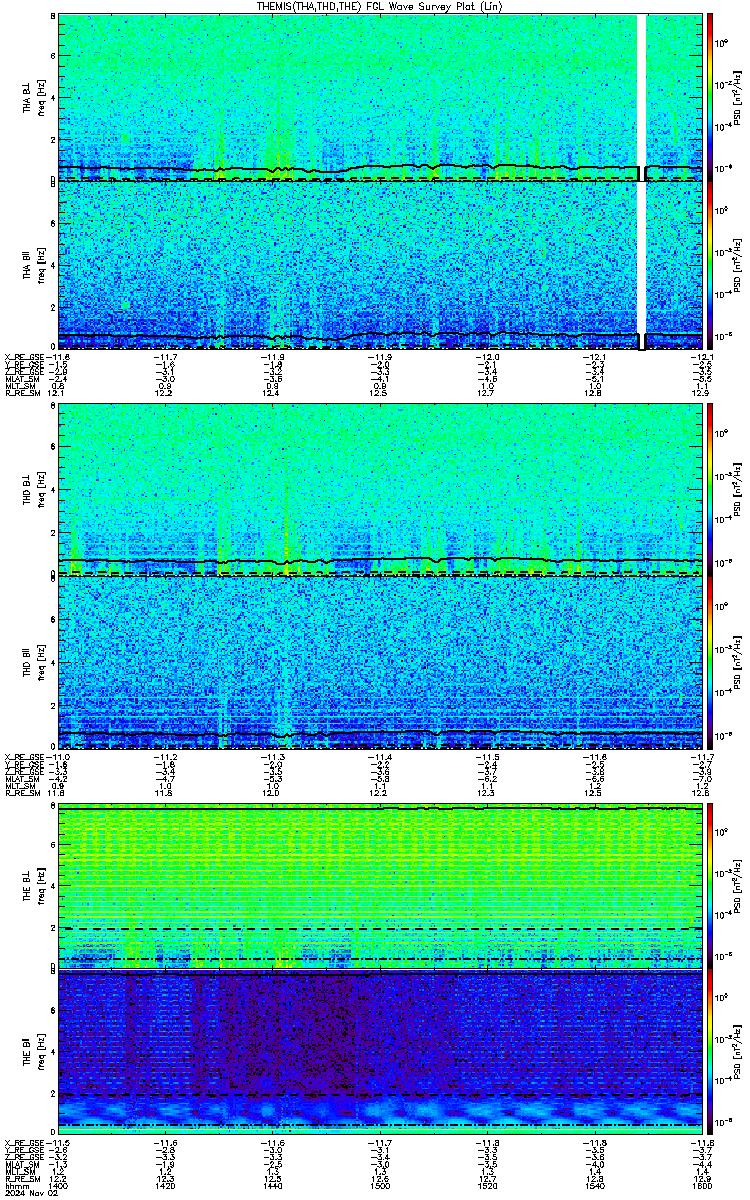Select R_RE_SM row label under THD panels
This screenshot has width=750, height=1200.
pos(21,793)
